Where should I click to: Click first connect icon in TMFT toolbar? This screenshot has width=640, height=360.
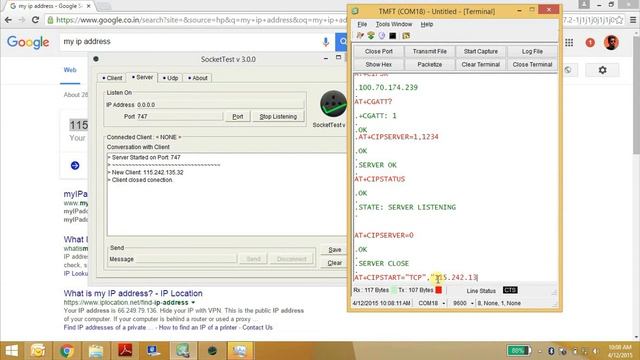coord(360,36)
